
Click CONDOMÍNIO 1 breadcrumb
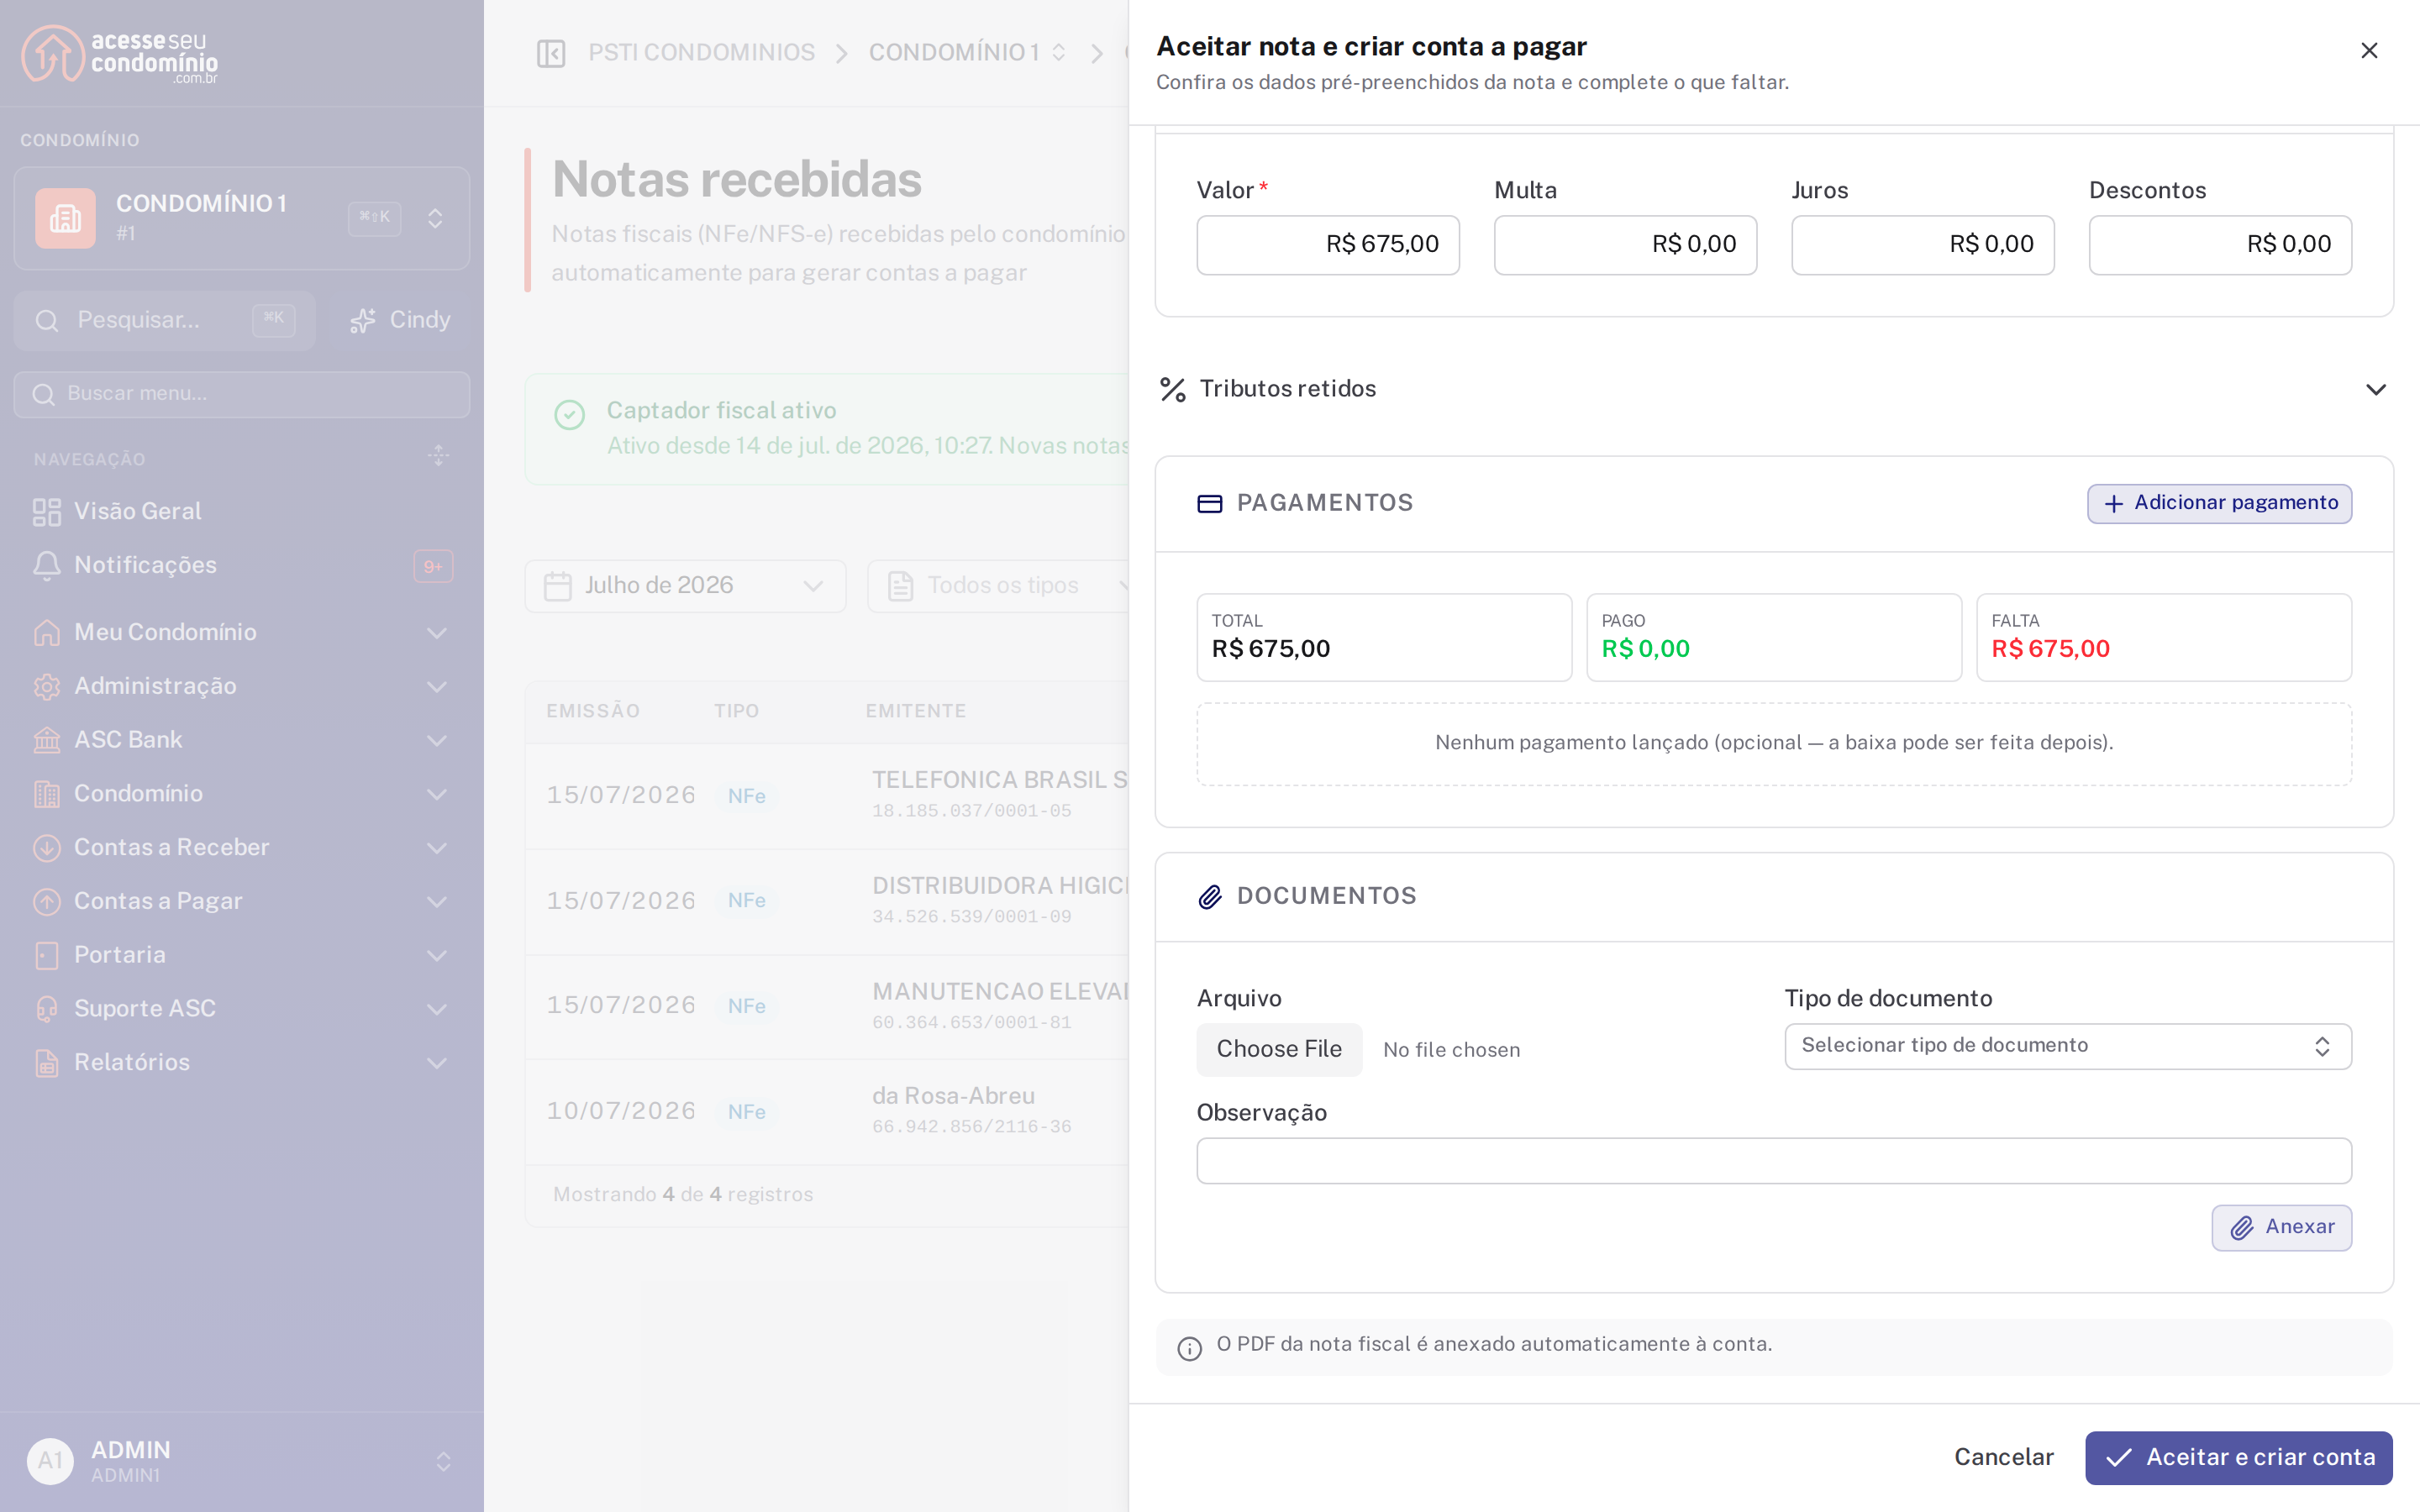point(954,53)
